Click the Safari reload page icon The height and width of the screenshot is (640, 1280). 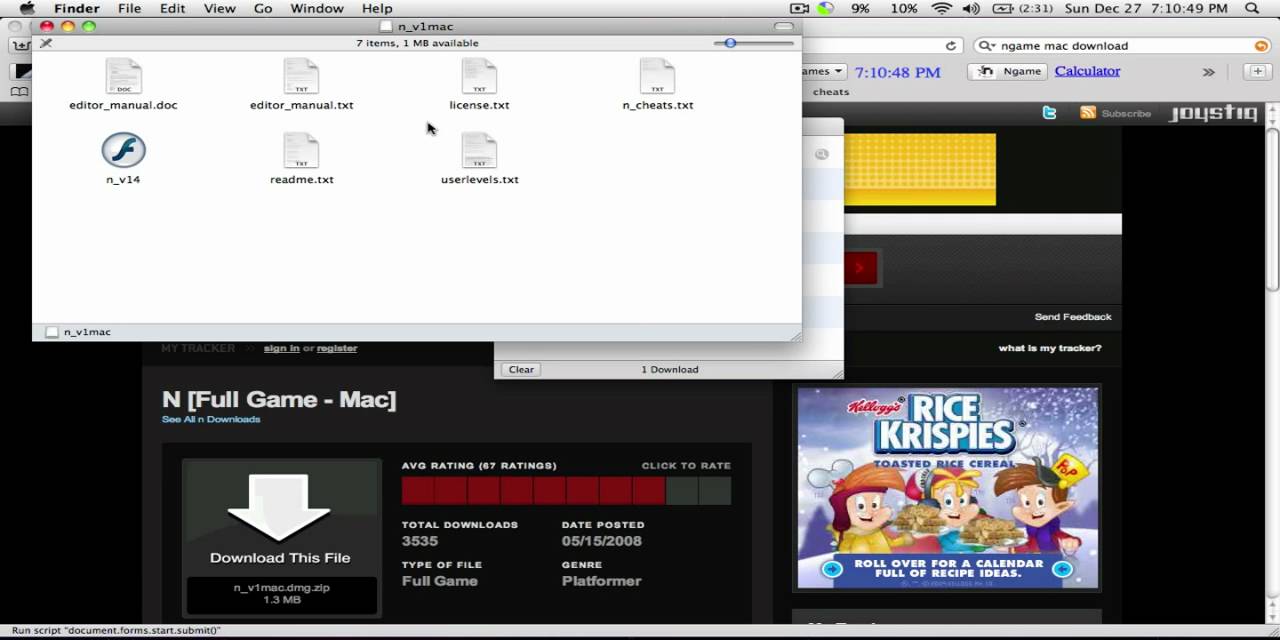(x=951, y=46)
